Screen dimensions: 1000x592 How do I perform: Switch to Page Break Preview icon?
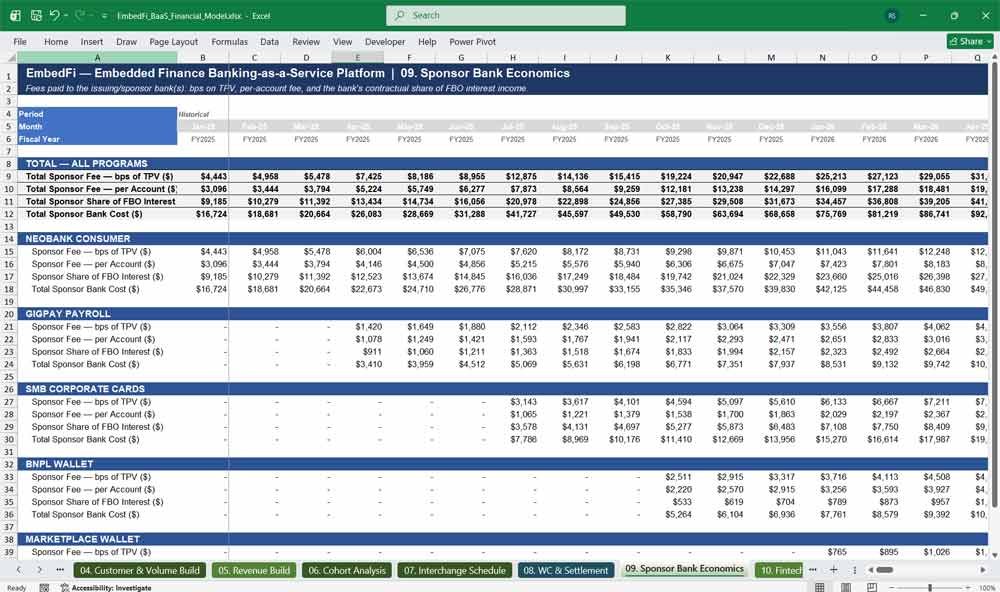pyautogui.click(x=871, y=587)
